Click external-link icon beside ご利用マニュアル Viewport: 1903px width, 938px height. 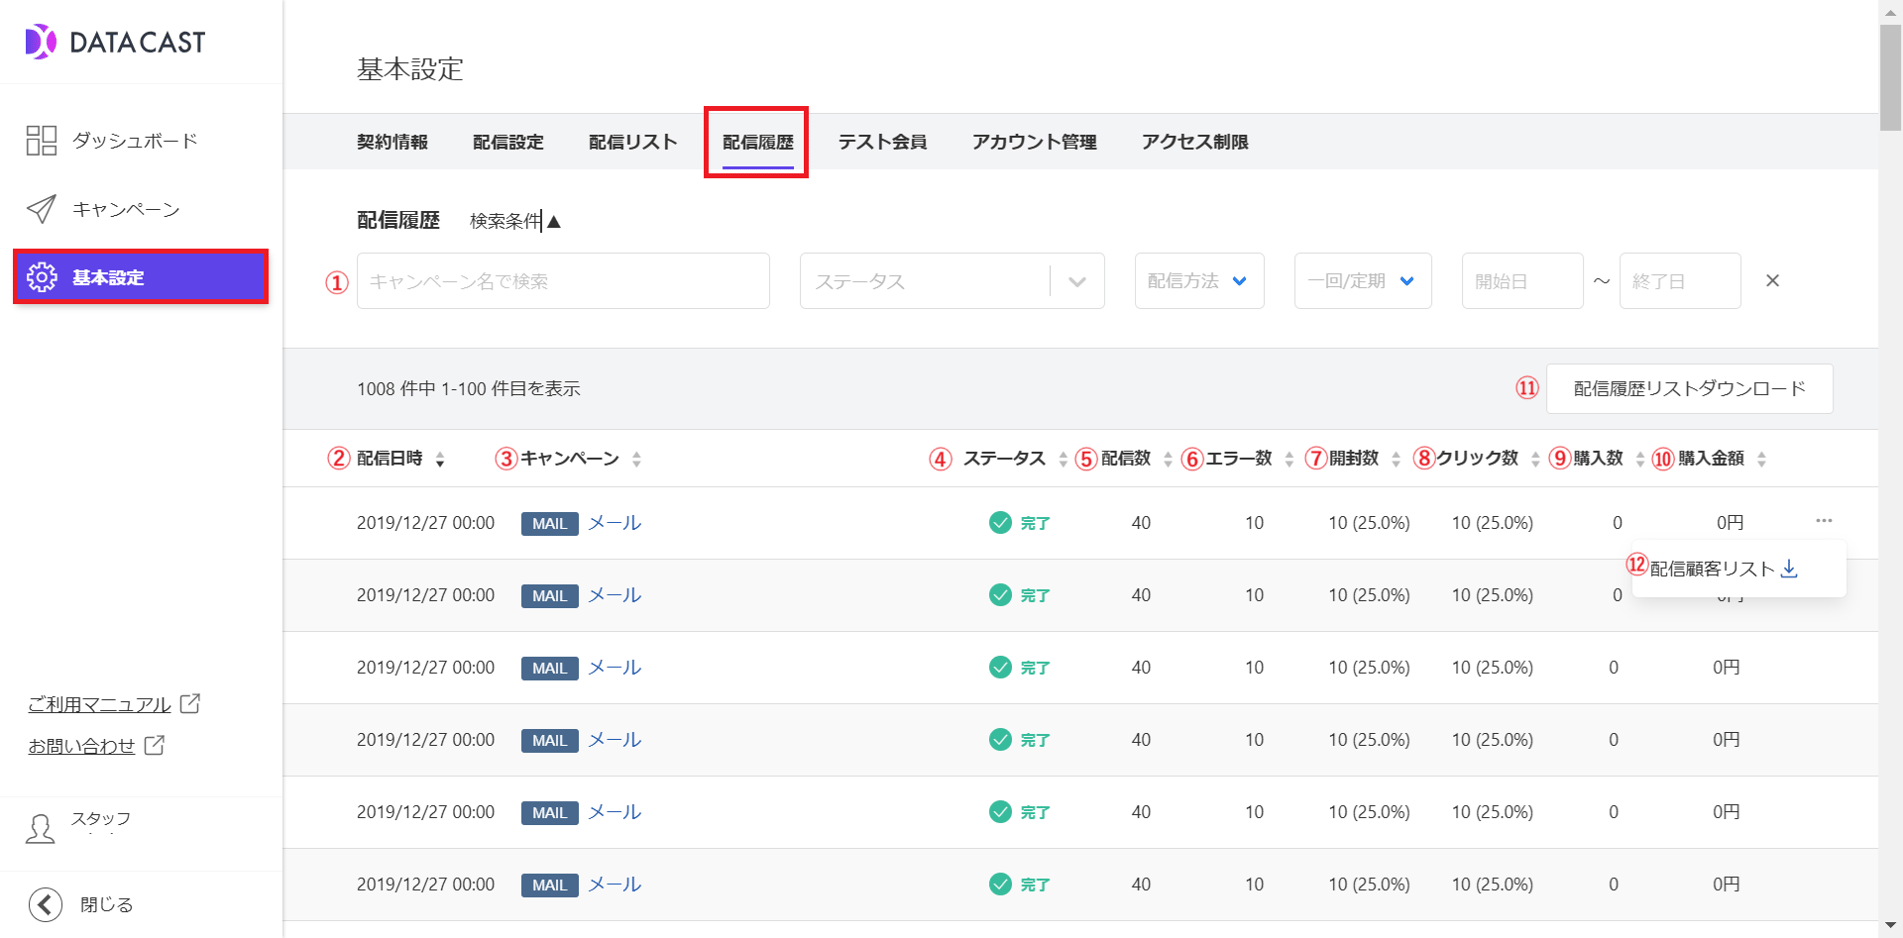pos(190,703)
